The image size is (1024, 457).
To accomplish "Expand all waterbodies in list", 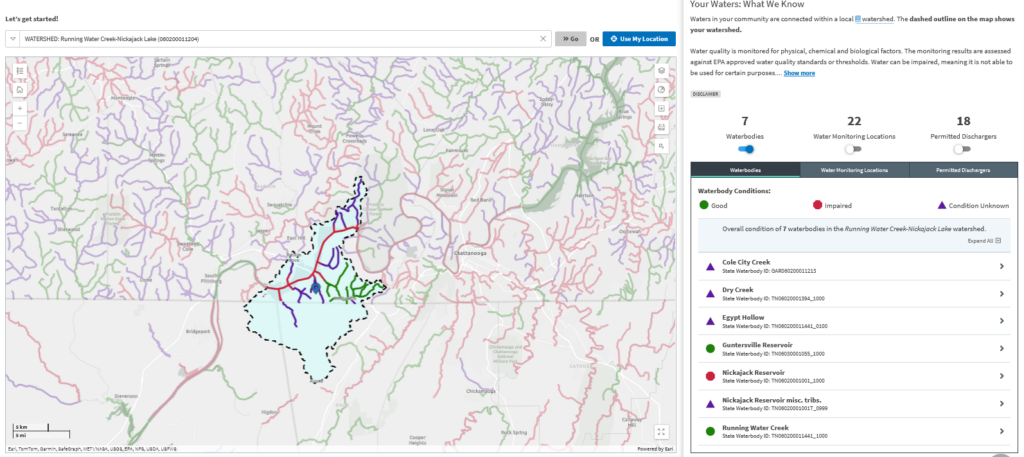I will [985, 241].
